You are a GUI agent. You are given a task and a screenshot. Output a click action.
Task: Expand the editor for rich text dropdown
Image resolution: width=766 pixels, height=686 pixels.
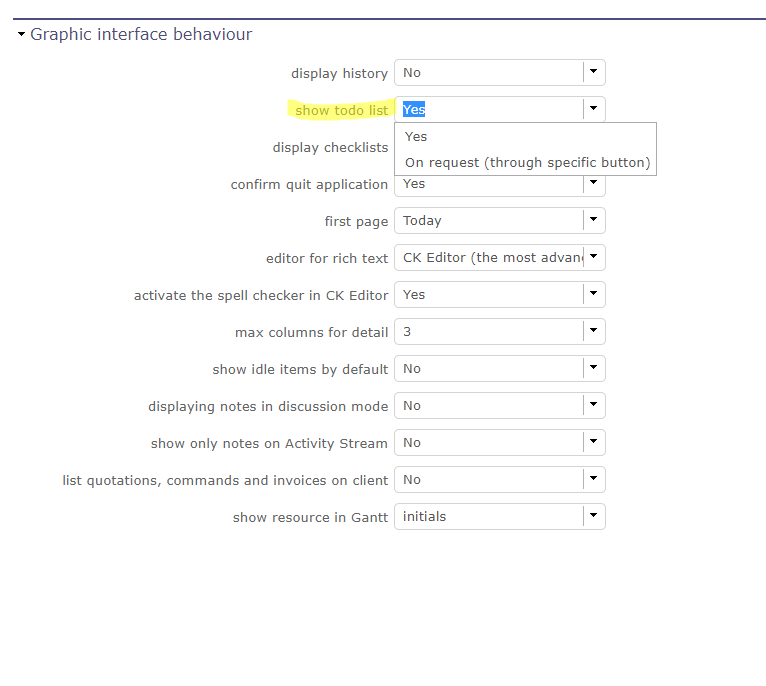pos(593,257)
